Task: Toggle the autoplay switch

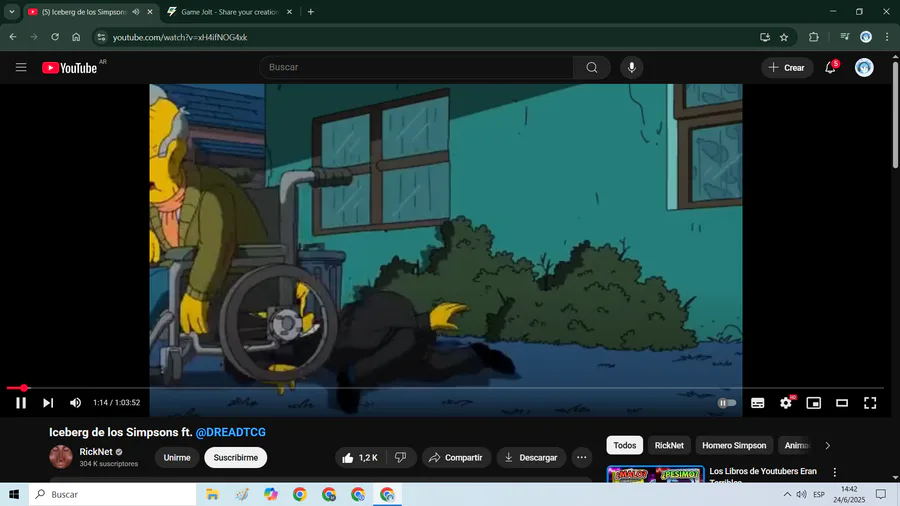Action: click(x=727, y=403)
